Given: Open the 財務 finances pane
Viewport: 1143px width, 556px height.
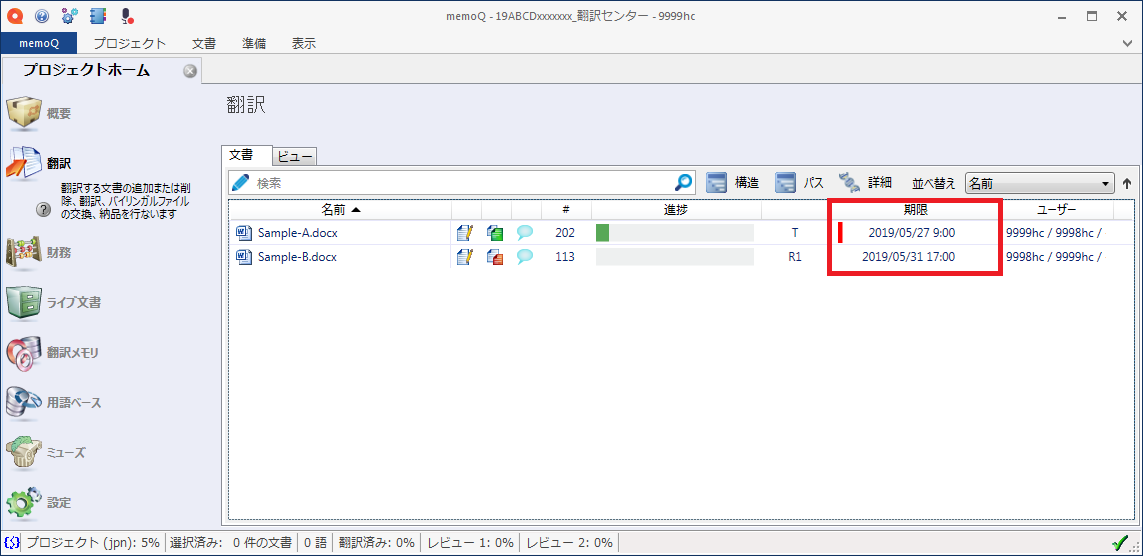Looking at the screenshot, I should 25,253.
